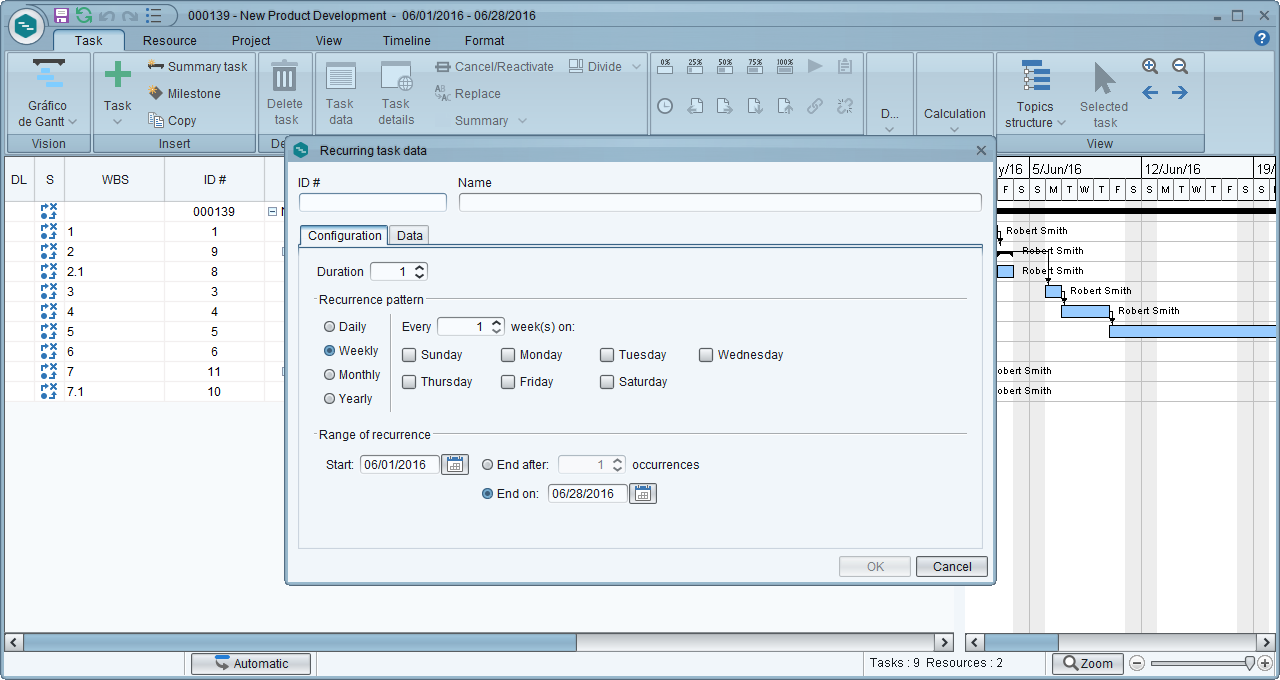Click the link tasks chain icon
This screenshot has width=1280, height=680.
[815, 105]
